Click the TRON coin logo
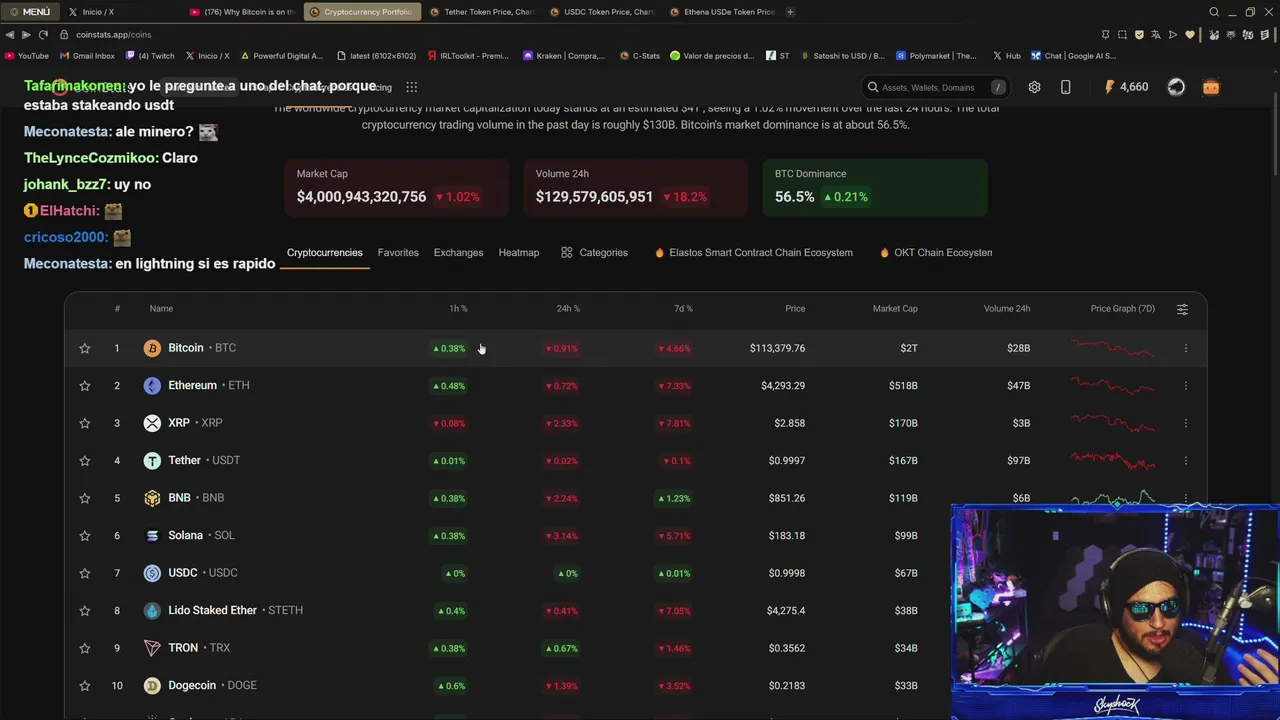This screenshot has width=1280, height=720. pyautogui.click(x=152, y=648)
